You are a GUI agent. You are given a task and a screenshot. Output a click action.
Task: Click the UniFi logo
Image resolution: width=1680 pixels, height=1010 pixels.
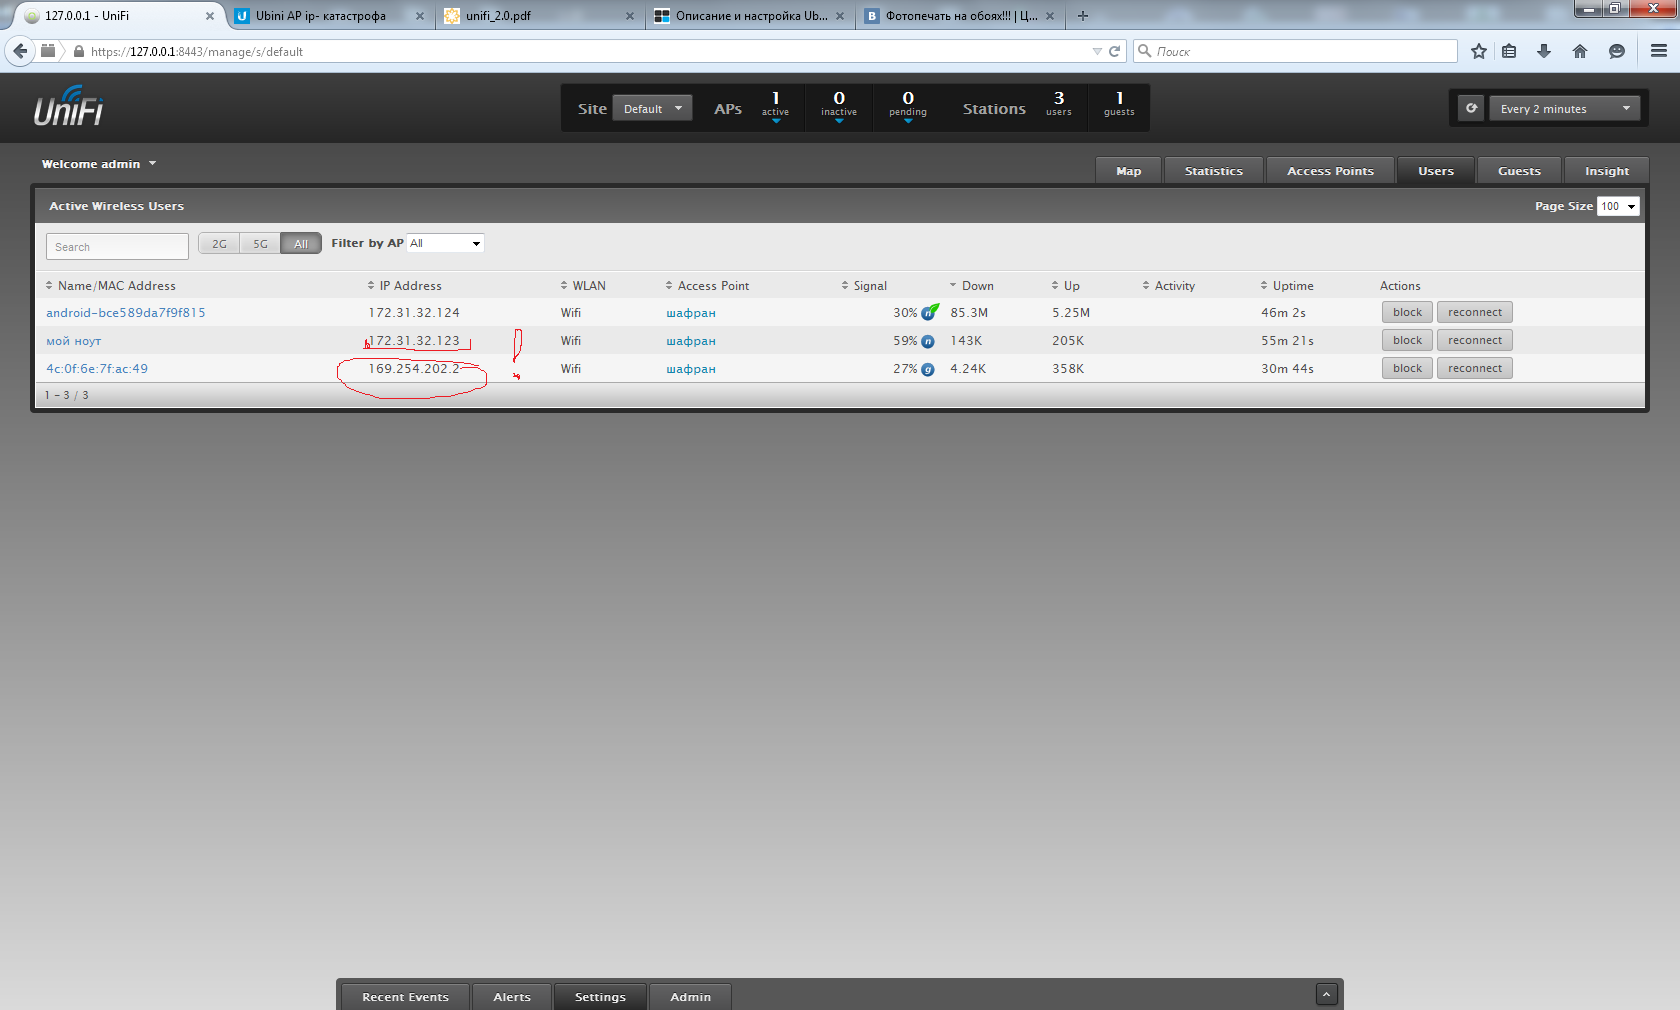(x=68, y=106)
